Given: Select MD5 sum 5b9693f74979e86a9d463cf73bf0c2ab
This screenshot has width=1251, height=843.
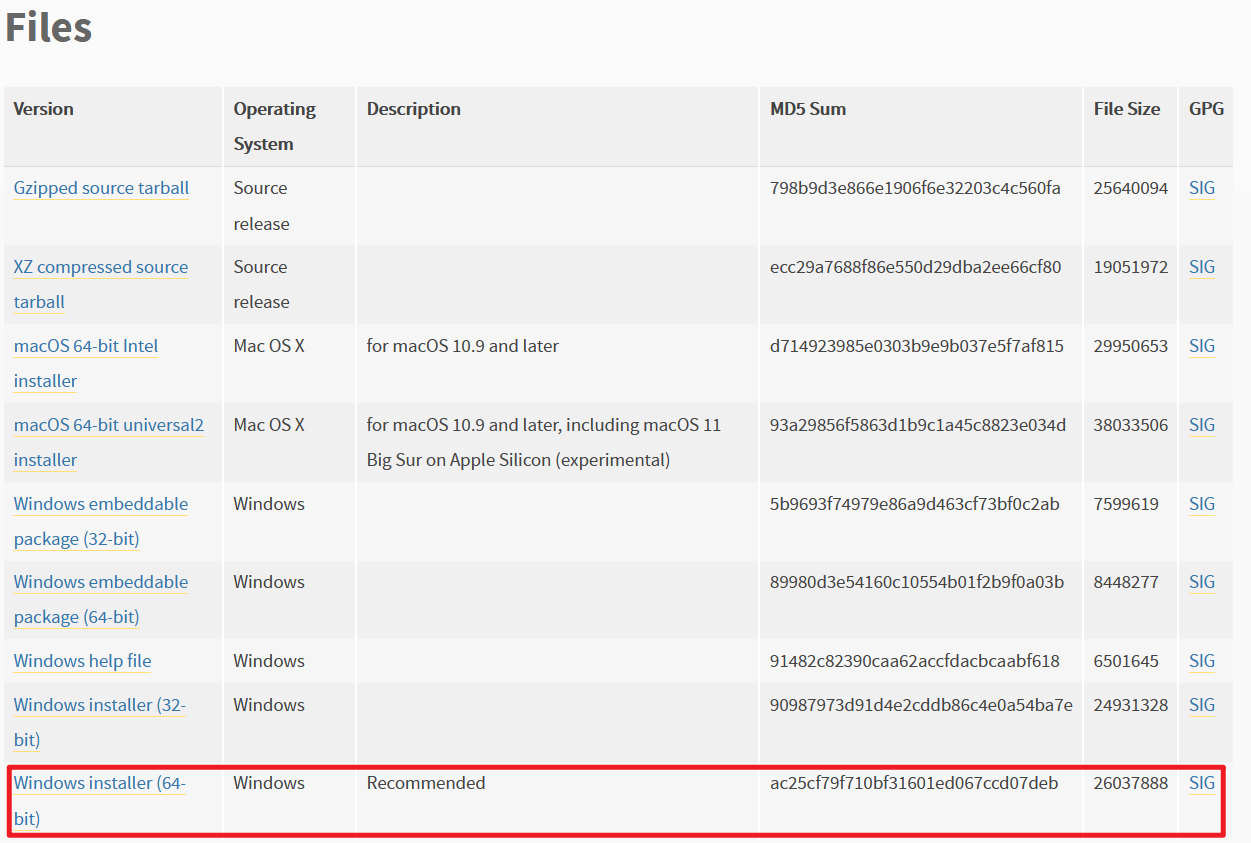Looking at the screenshot, I should (x=915, y=504).
